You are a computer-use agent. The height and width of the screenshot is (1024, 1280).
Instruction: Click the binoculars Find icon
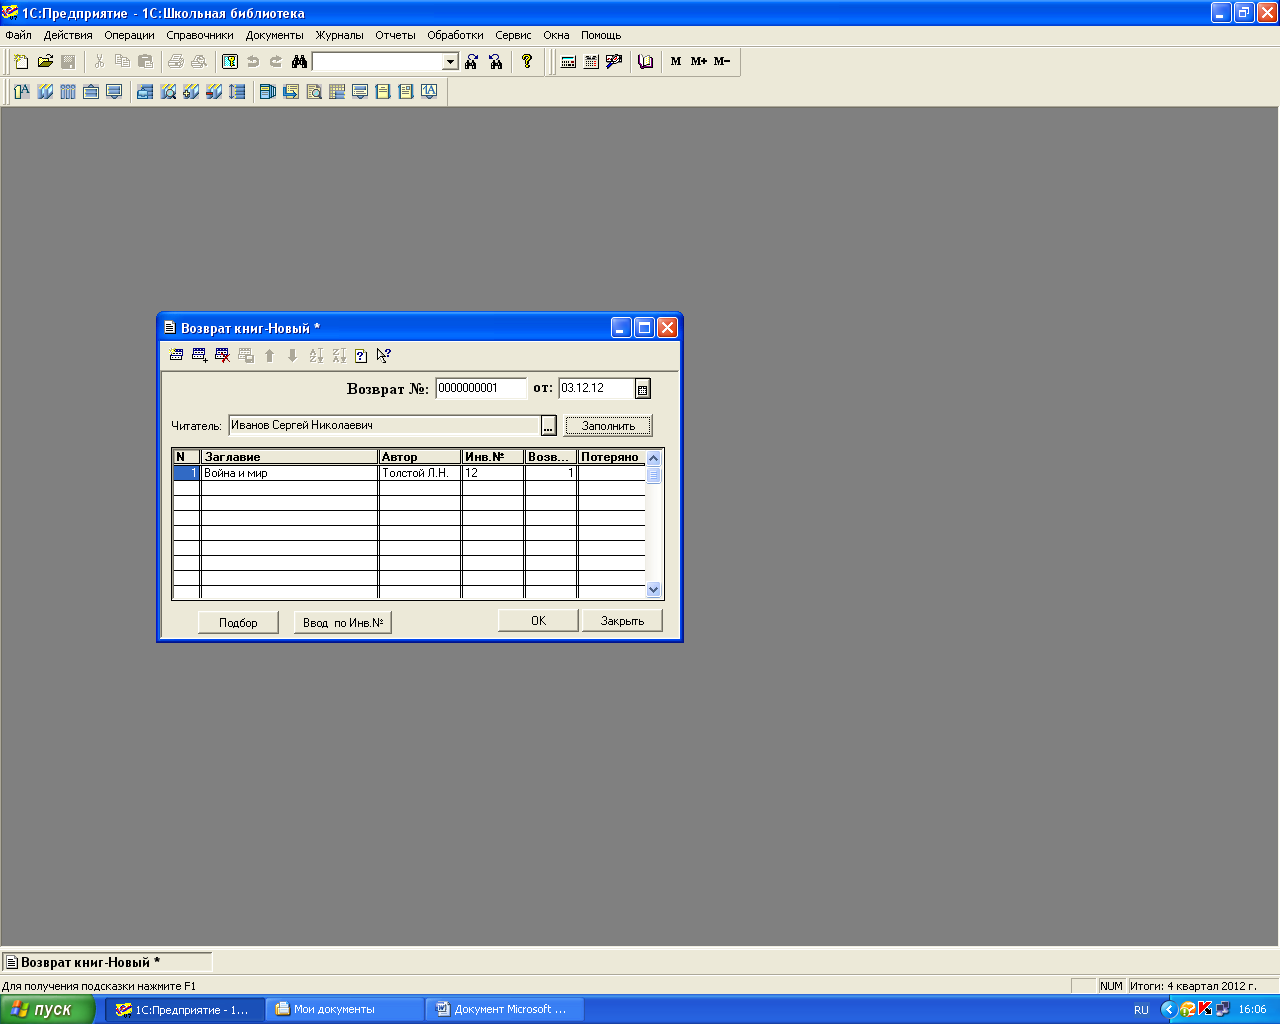coord(299,62)
